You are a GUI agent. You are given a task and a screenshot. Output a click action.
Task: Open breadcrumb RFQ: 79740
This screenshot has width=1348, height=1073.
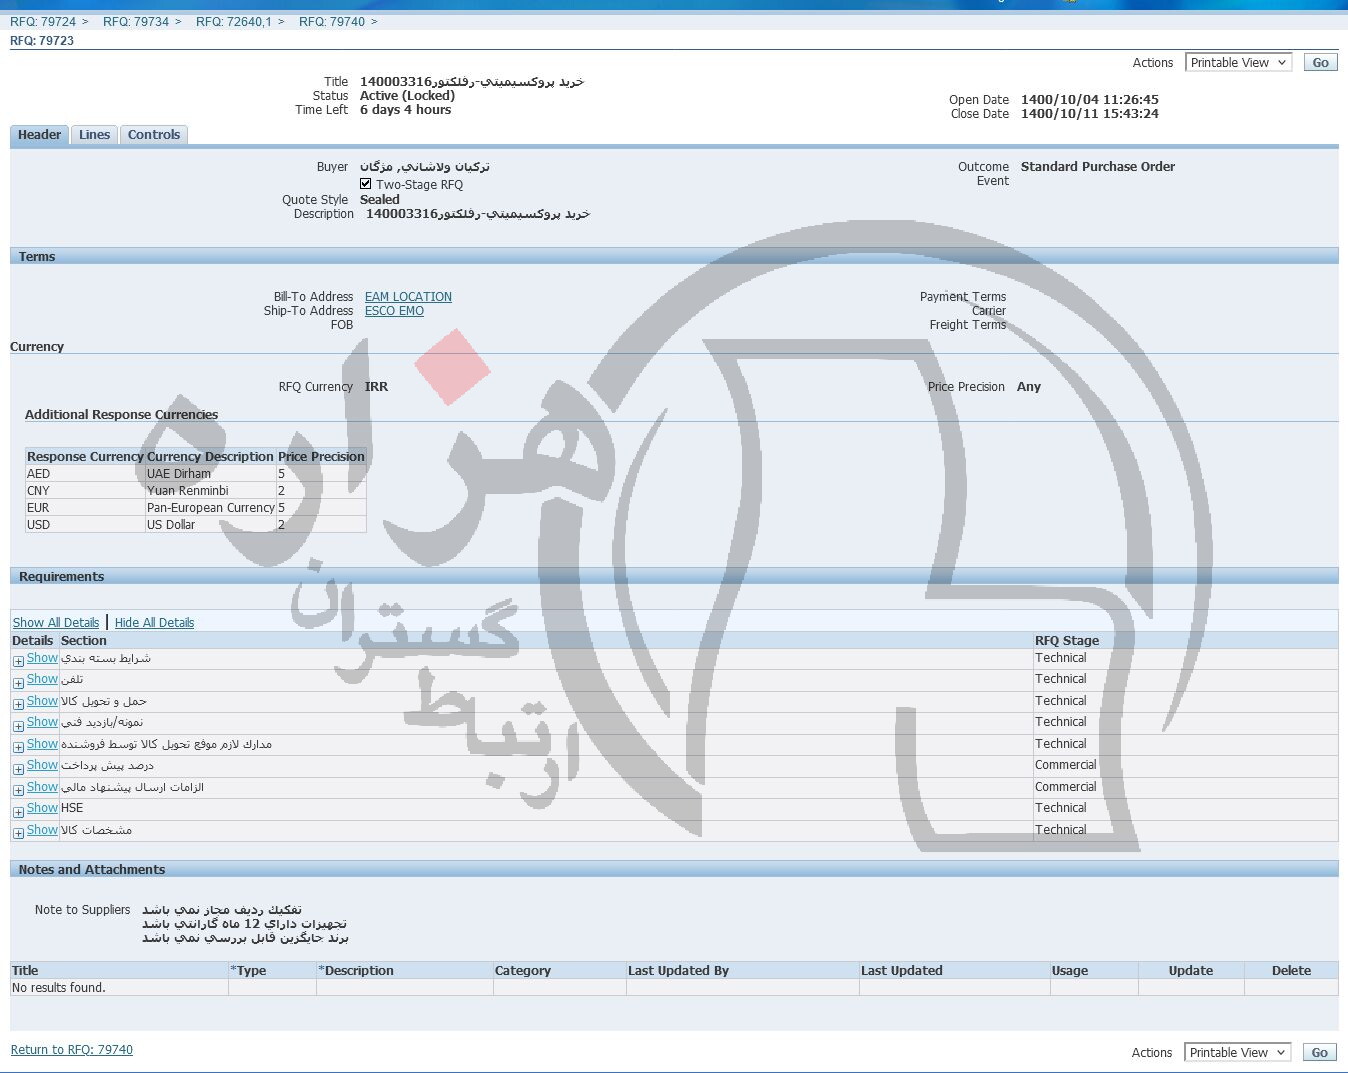(x=332, y=21)
